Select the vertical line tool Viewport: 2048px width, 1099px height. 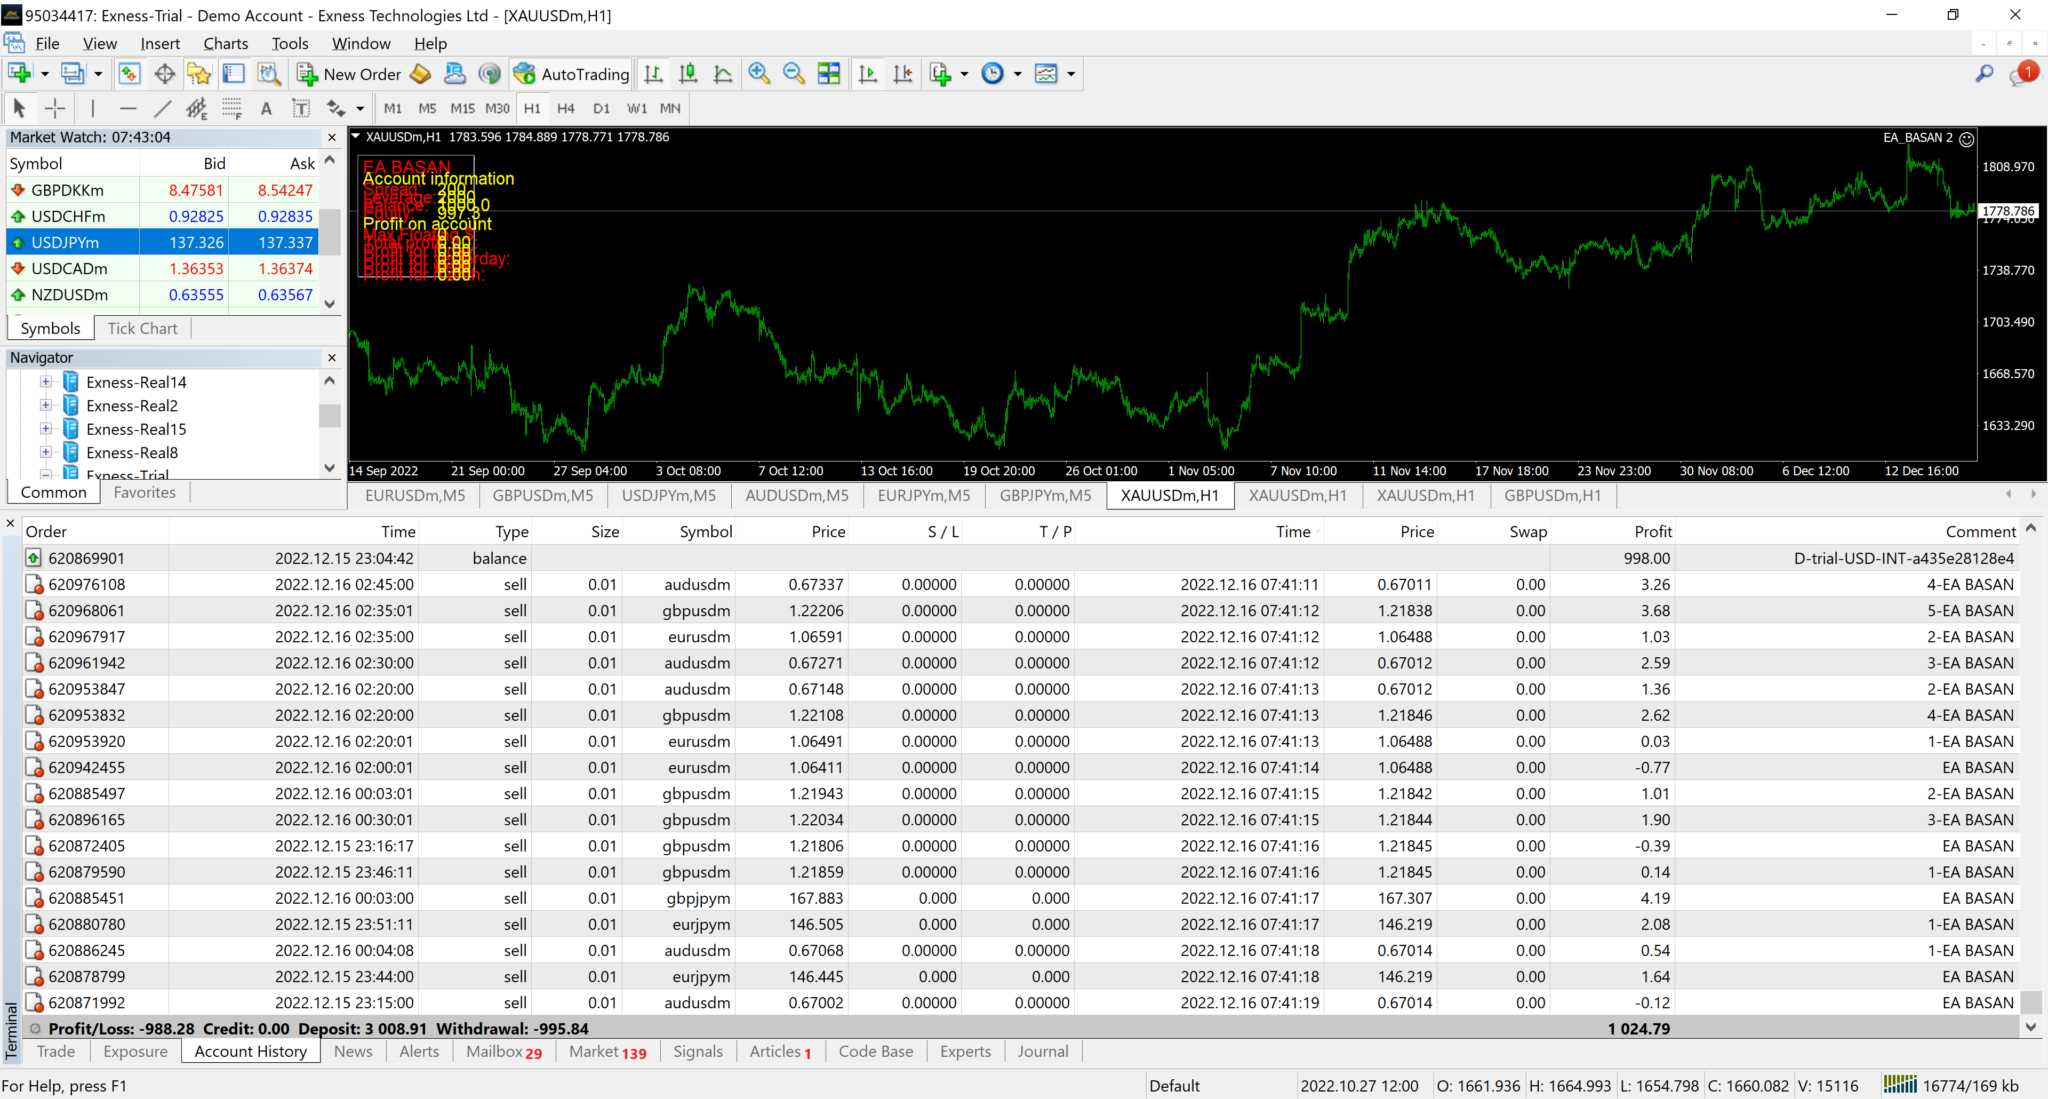93,108
